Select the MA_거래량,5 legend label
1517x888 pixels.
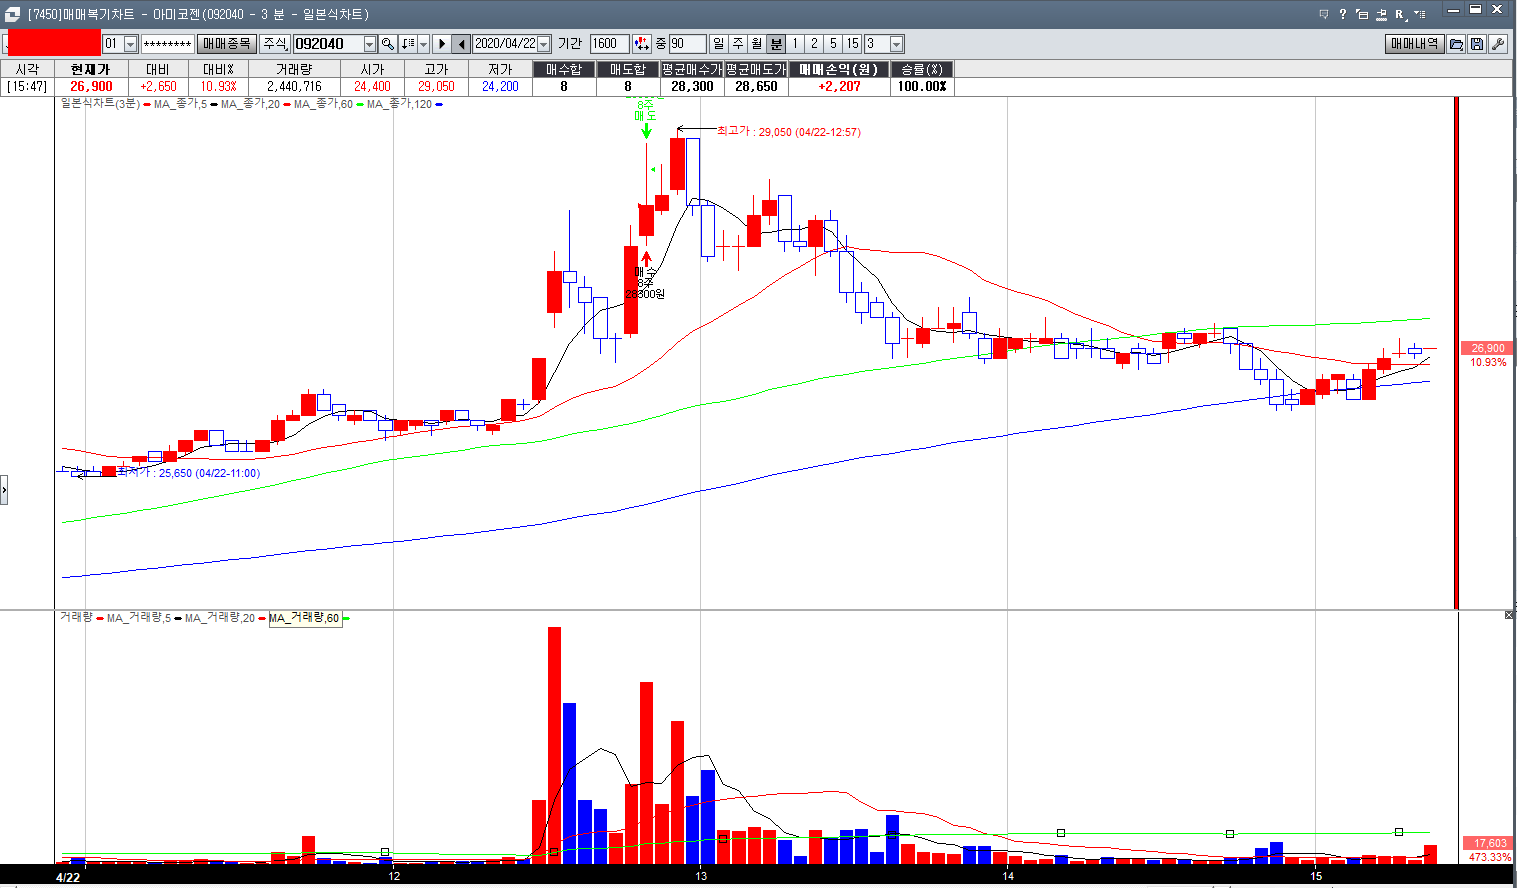point(139,618)
